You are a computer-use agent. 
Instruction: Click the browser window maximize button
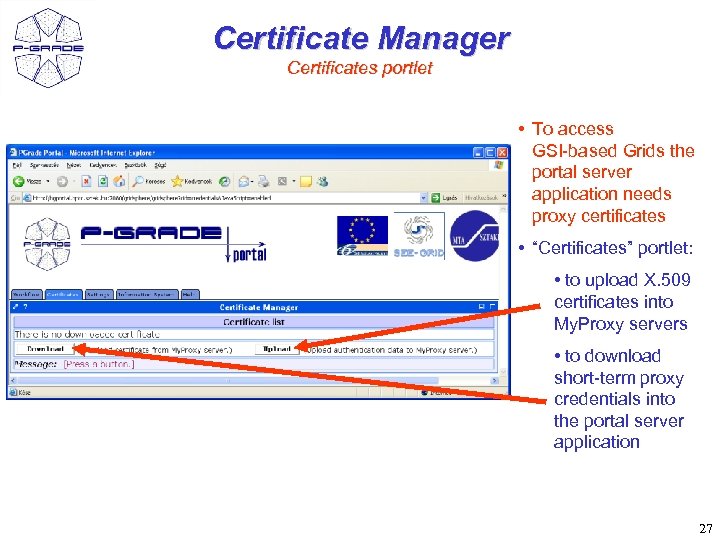point(490,152)
